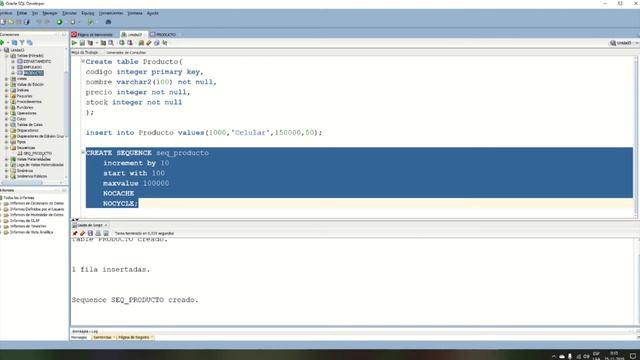This screenshot has width=640, height=360.
Task: Click the Save All icon in the main toolbar
Action: (x=27, y=22)
